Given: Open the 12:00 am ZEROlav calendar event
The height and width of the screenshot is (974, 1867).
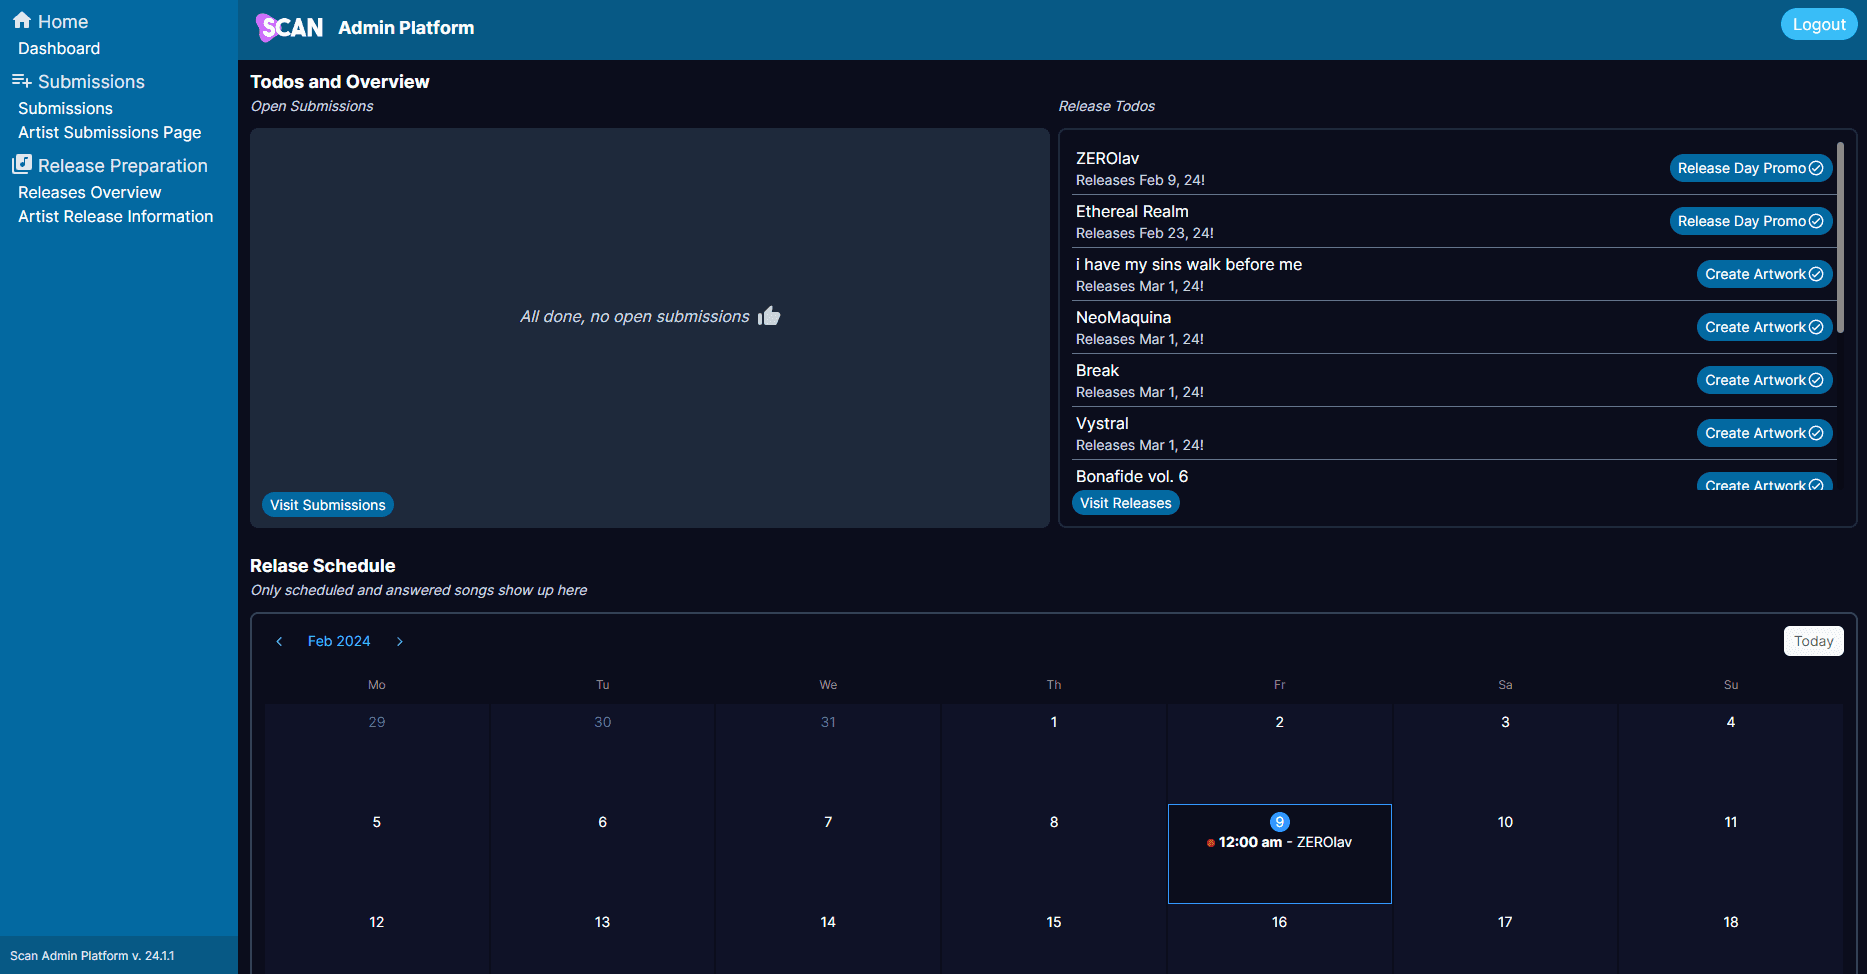Looking at the screenshot, I should coord(1279,842).
